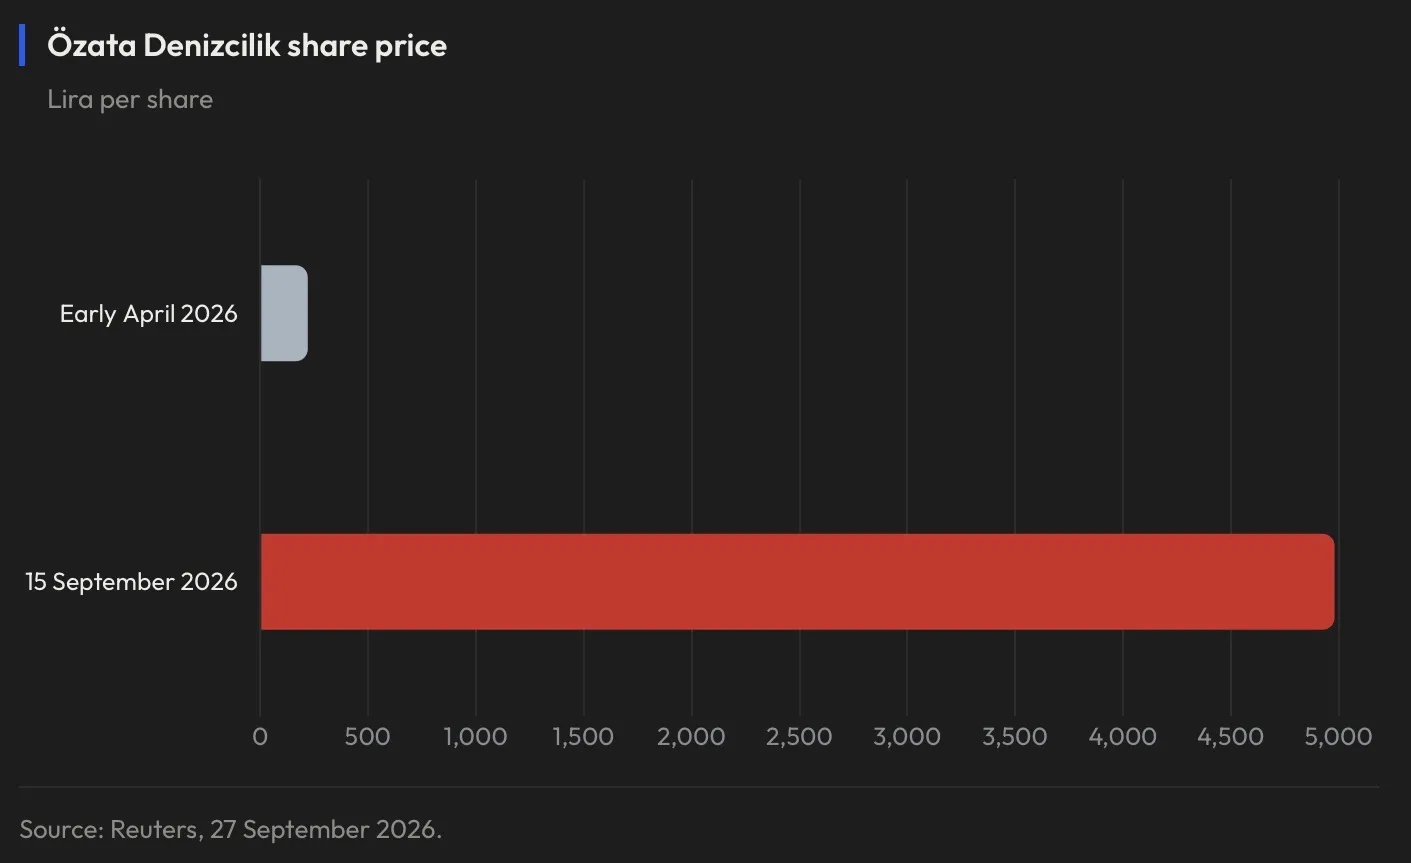Click the Lira per share subtitle
The image size is (1411, 863).
click(130, 99)
